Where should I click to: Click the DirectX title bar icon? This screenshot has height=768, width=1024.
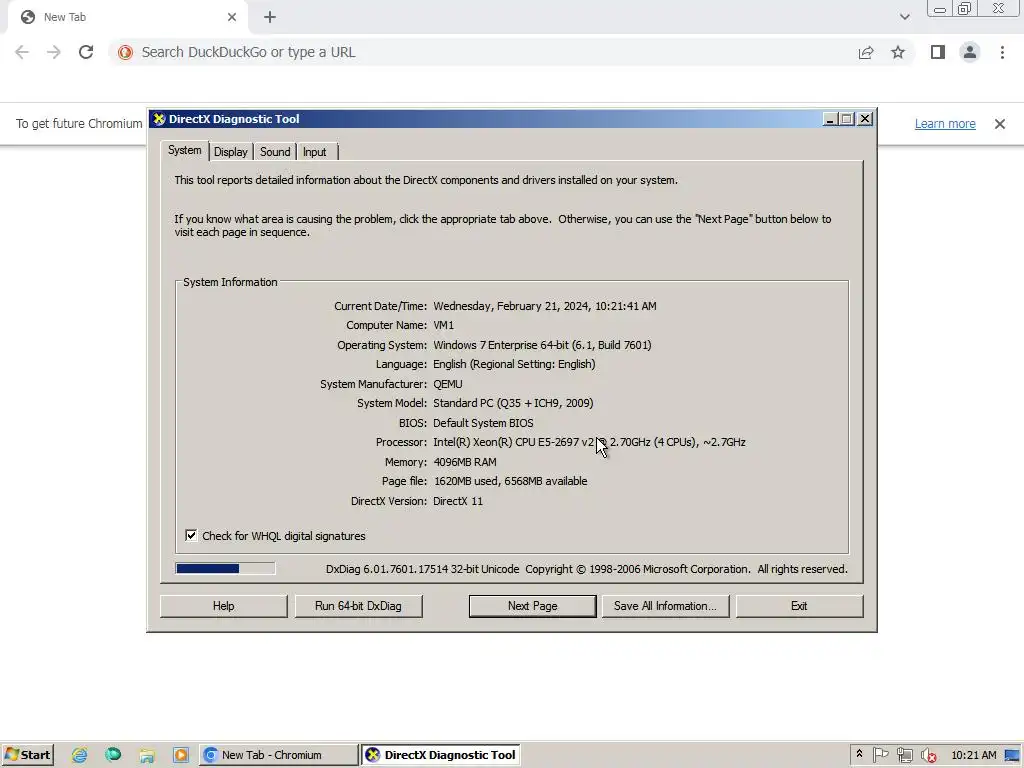coord(159,119)
